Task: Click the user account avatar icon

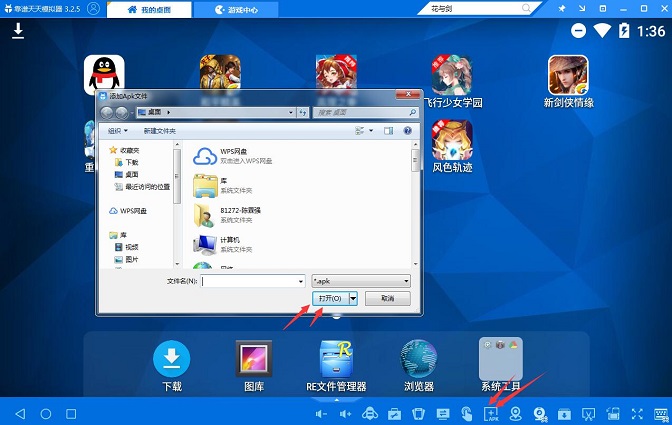Action: 93,9
